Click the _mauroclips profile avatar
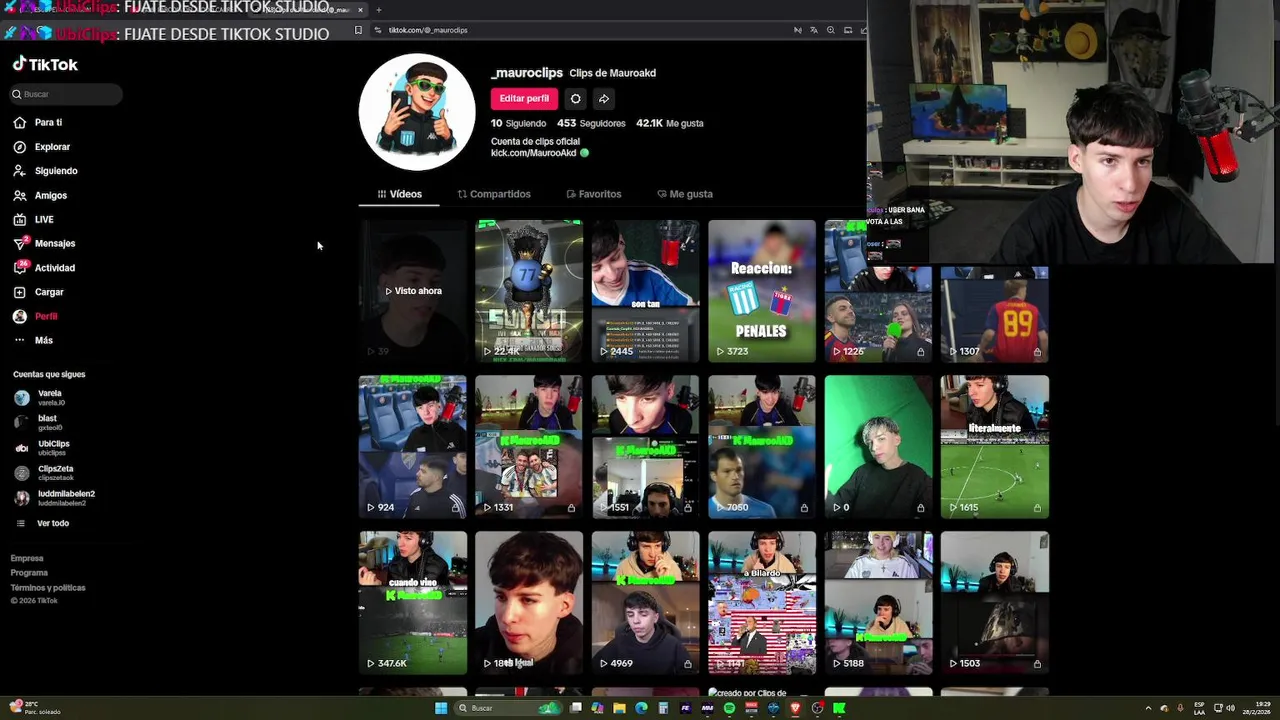The image size is (1280, 720). point(417,112)
